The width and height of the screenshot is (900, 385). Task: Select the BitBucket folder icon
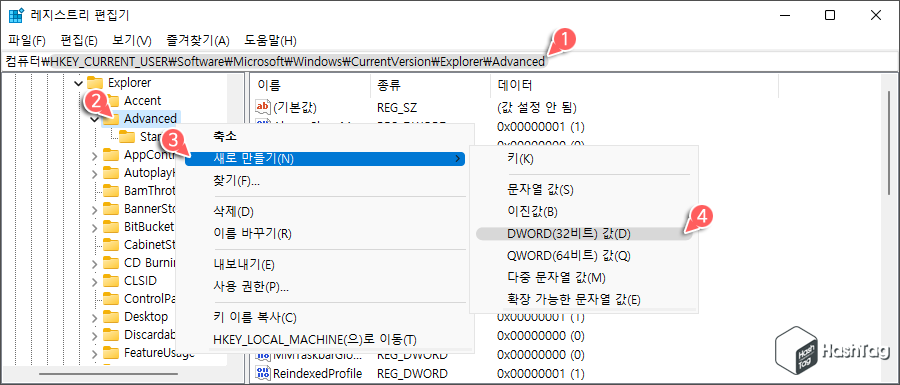[111, 227]
